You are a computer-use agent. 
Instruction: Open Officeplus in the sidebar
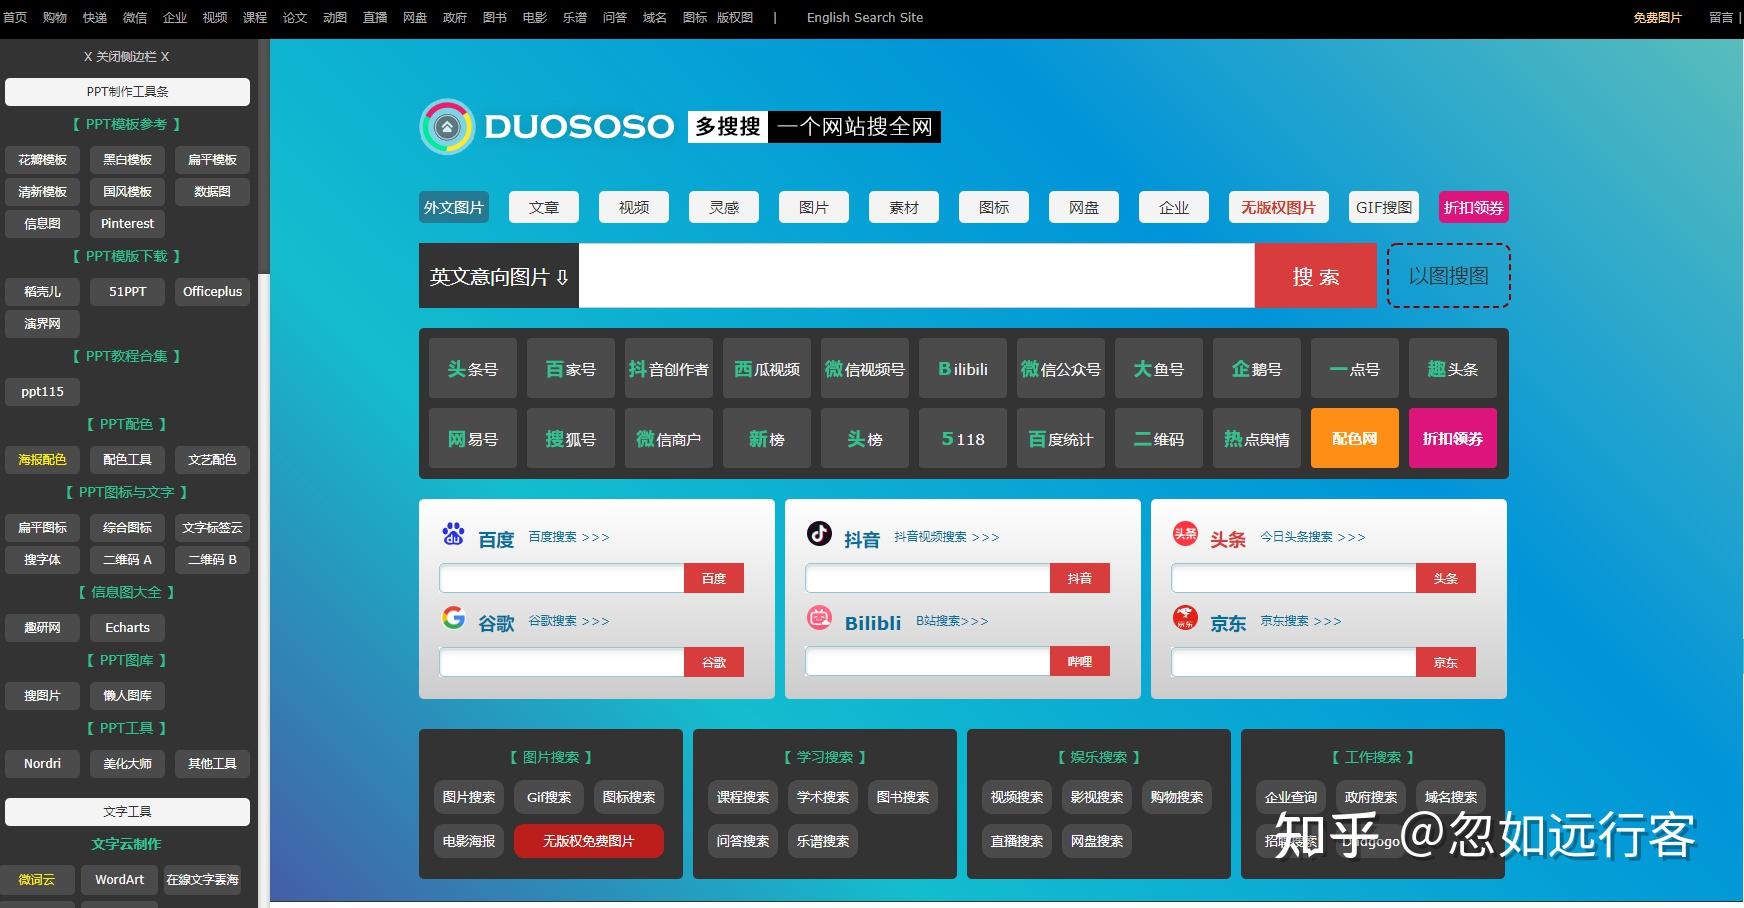coord(213,291)
